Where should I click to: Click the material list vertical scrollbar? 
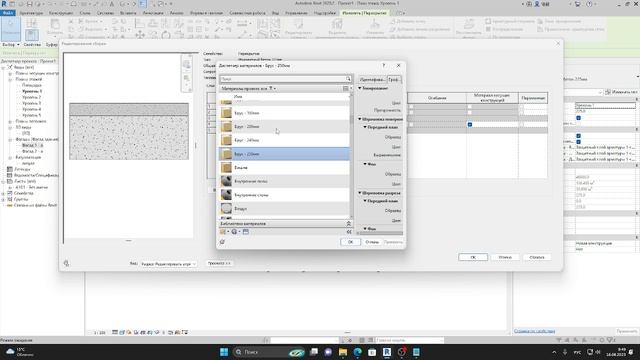pos(351,155)
